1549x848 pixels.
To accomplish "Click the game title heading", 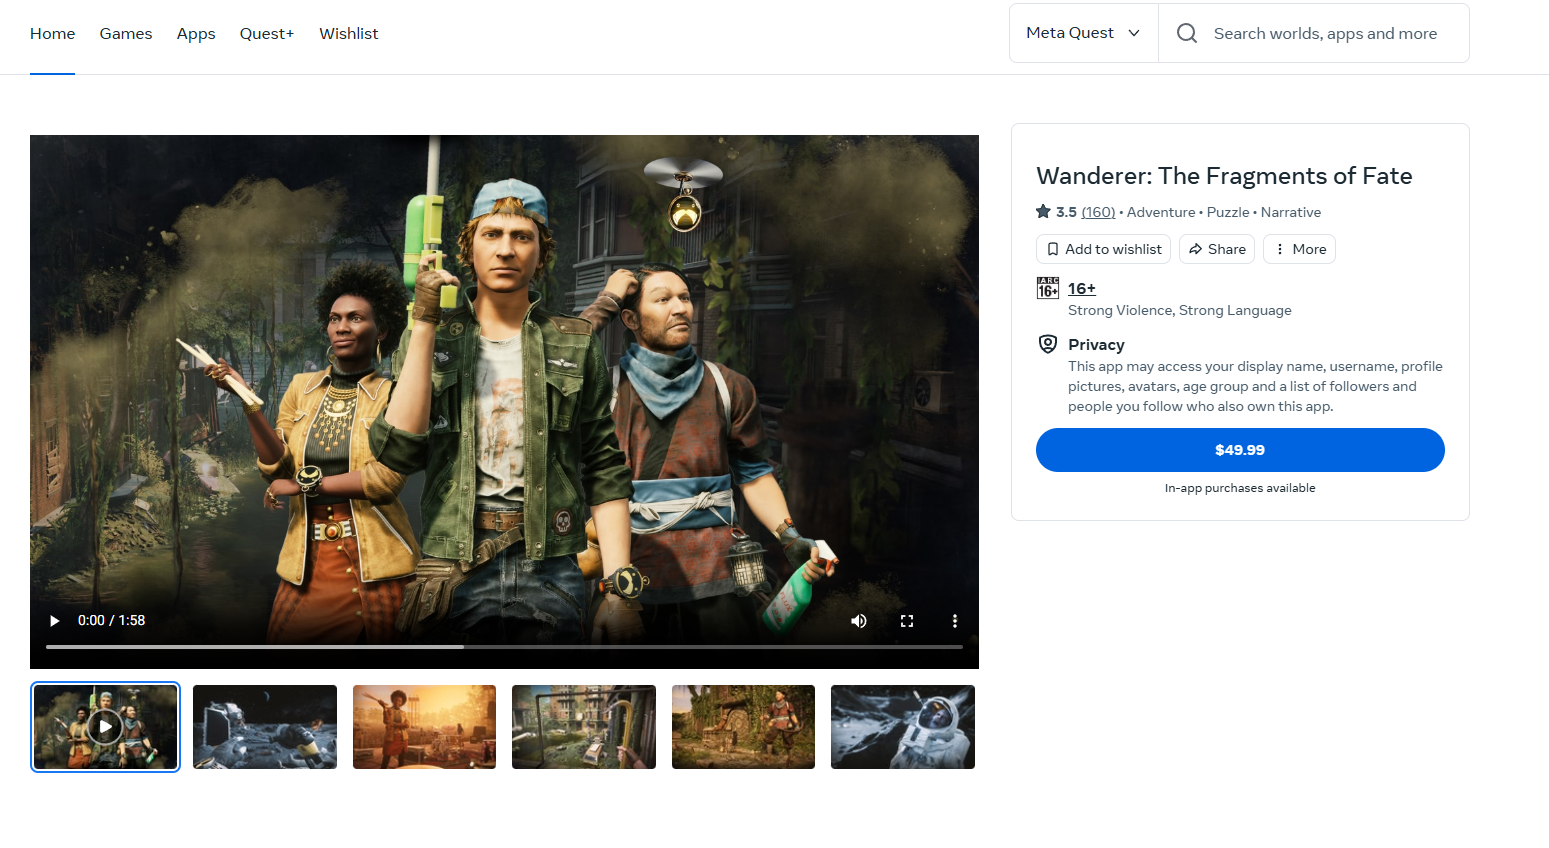I will coord(1224,176).
